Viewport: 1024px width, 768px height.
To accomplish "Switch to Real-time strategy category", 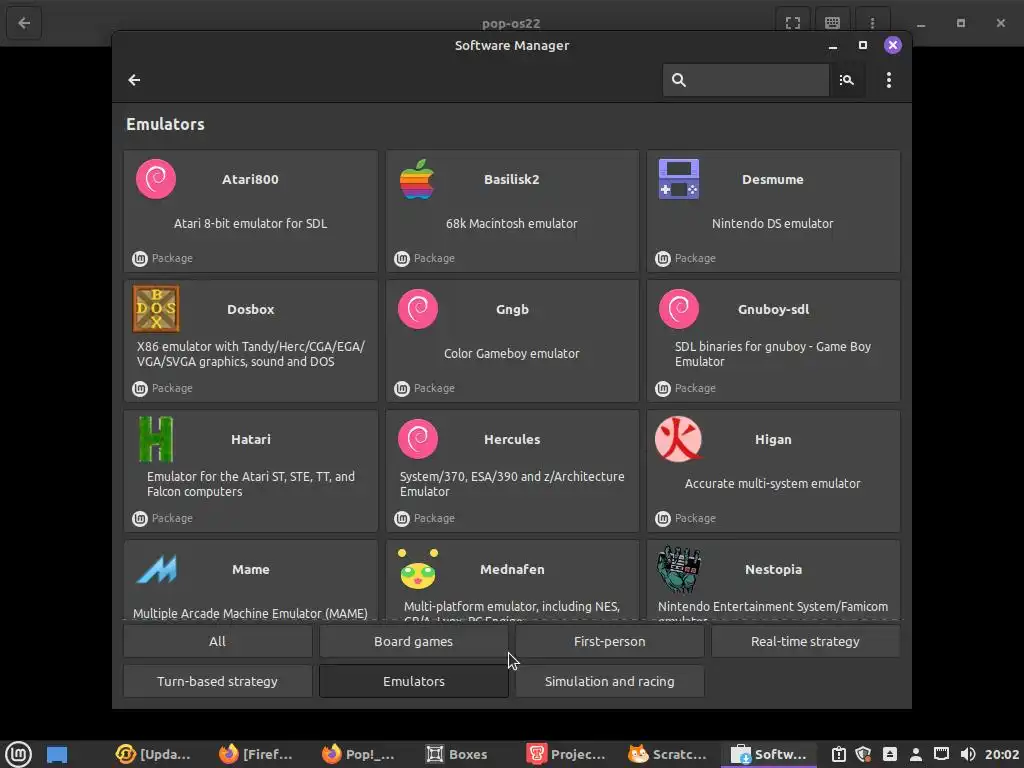I will 805,641.
